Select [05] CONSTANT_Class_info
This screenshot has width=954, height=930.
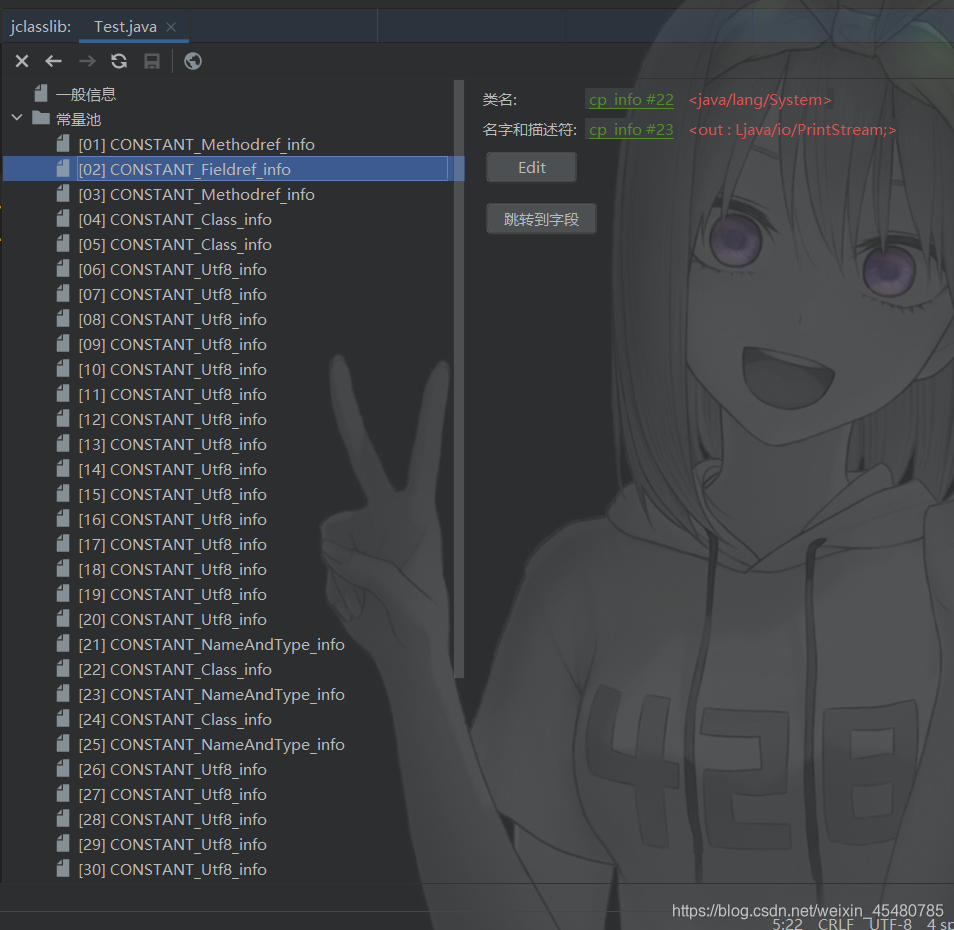[x=175, y=245]
